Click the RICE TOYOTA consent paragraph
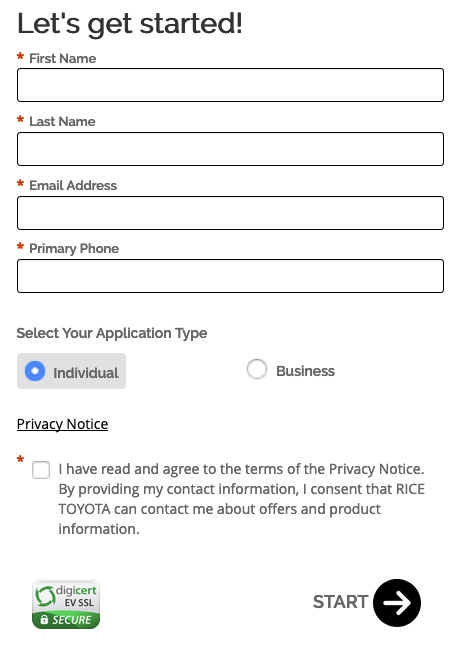The image size is (459, 645). click(241, 499)
